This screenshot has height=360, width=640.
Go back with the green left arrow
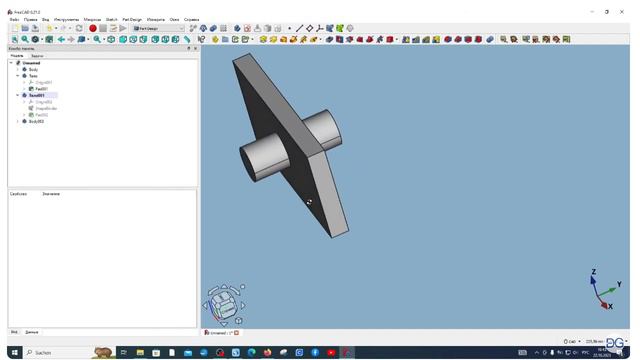61,39
